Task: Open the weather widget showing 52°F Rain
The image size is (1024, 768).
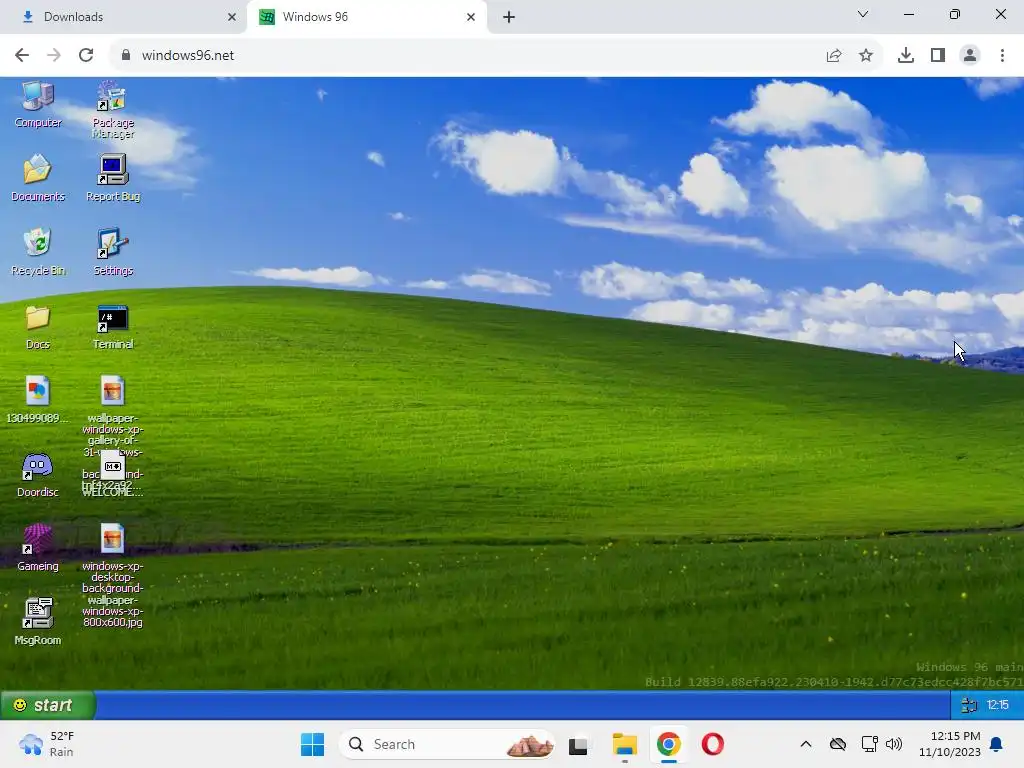Action: coord(47,744)
